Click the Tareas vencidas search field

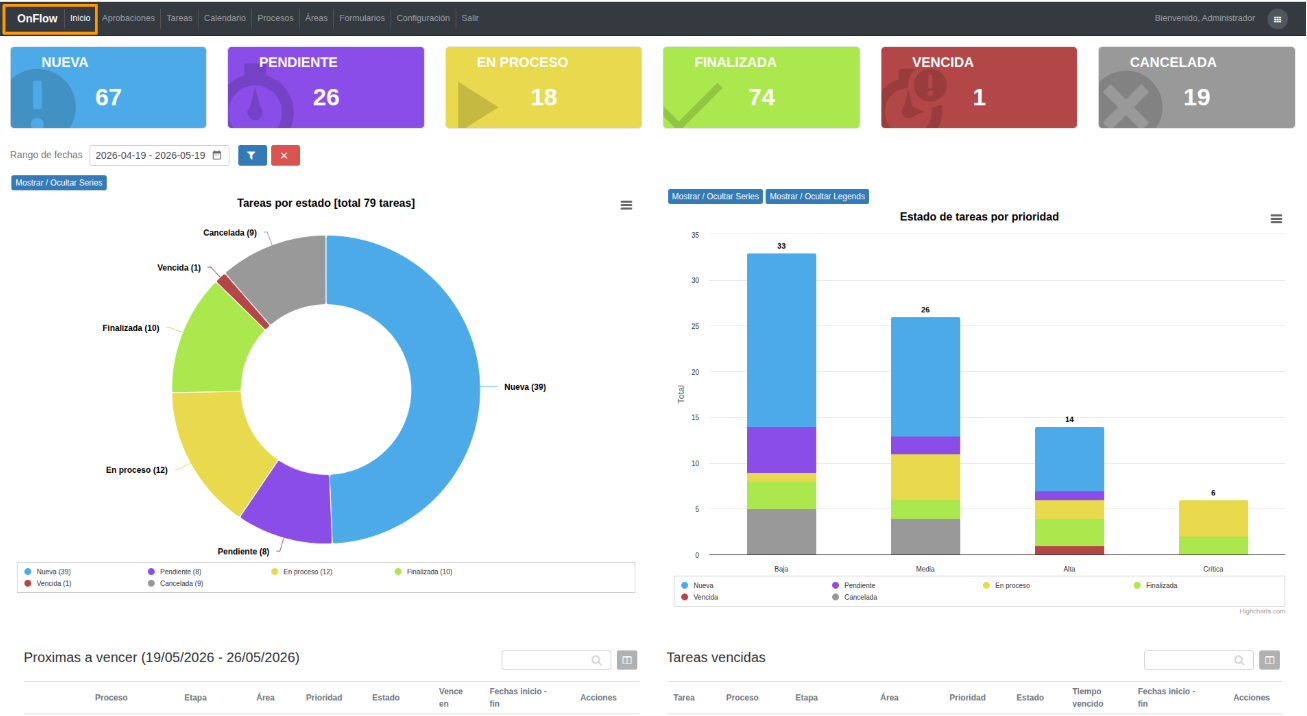point(1199,660)
